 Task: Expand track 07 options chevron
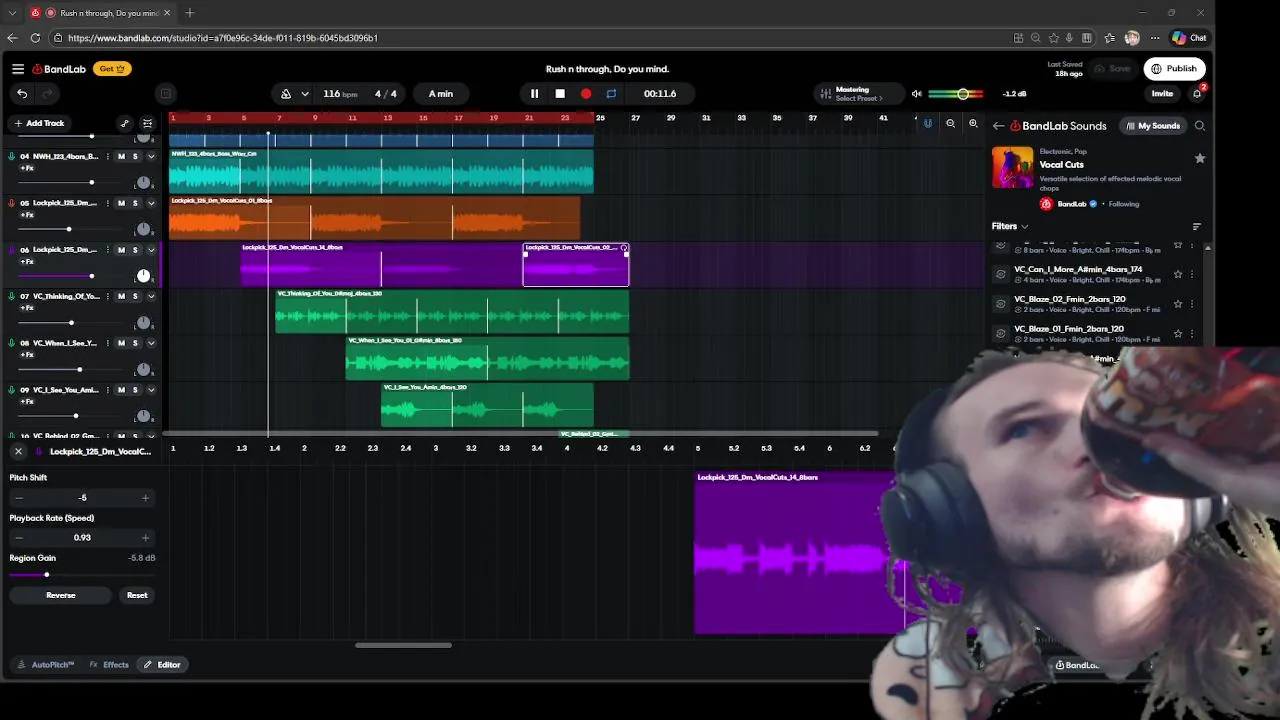coord(151,296)
